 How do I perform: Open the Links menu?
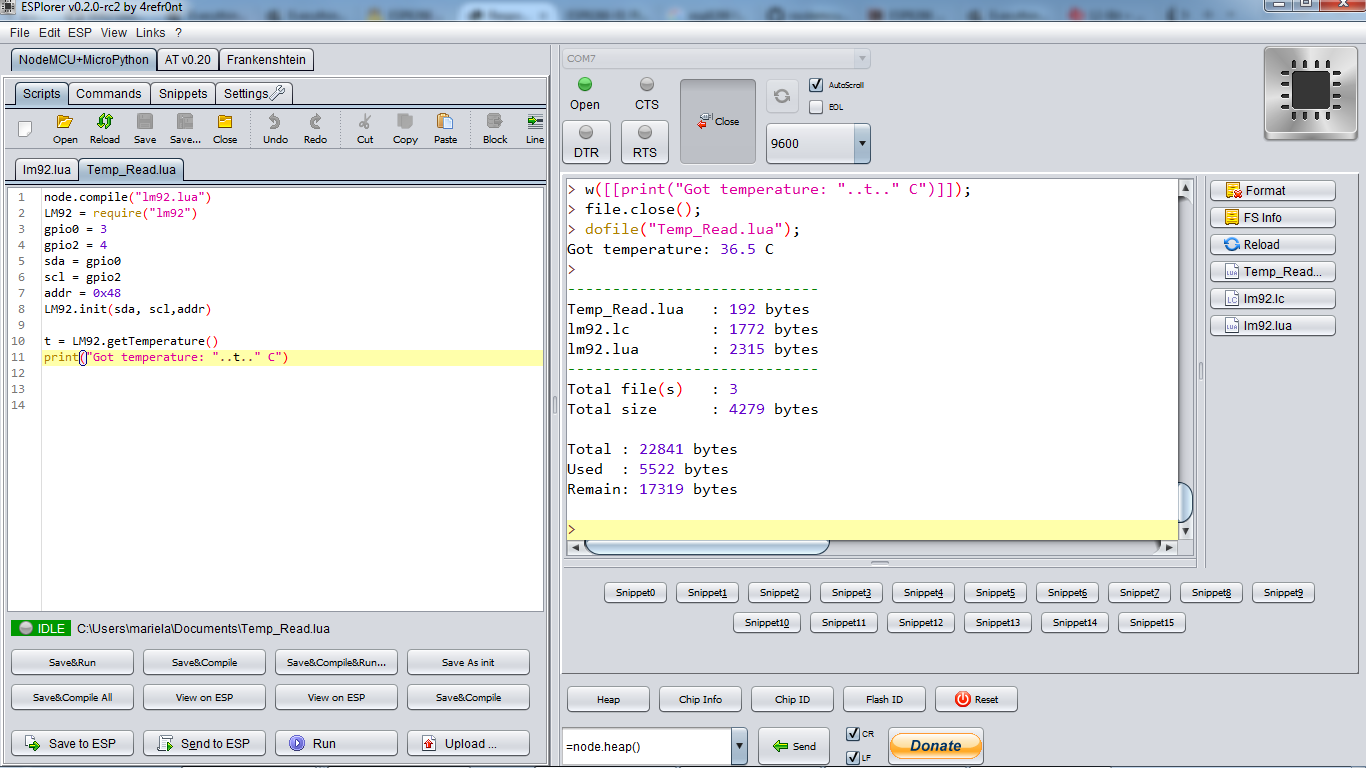tap(151, 33)
